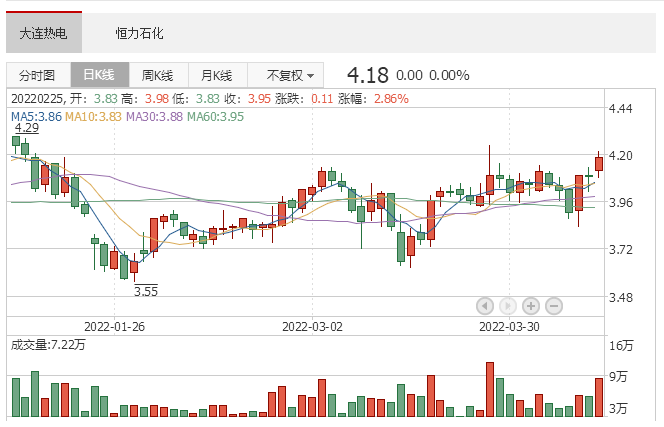Switch to 恒力石化 stock tab
The image size is (664, 427).
(139, 33)
